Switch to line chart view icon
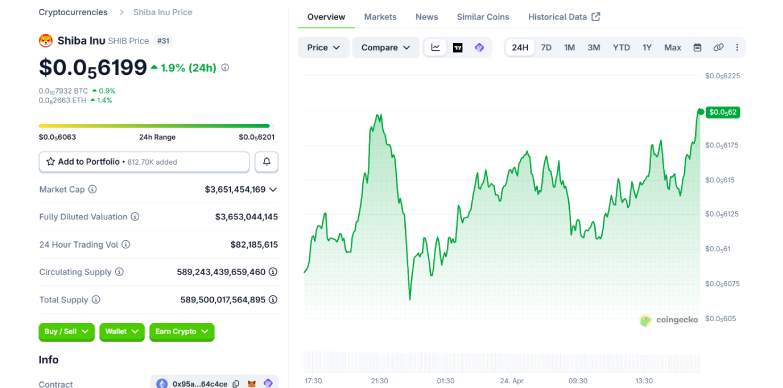Viewport: 783px width, 388px height. tap(435, 47)
